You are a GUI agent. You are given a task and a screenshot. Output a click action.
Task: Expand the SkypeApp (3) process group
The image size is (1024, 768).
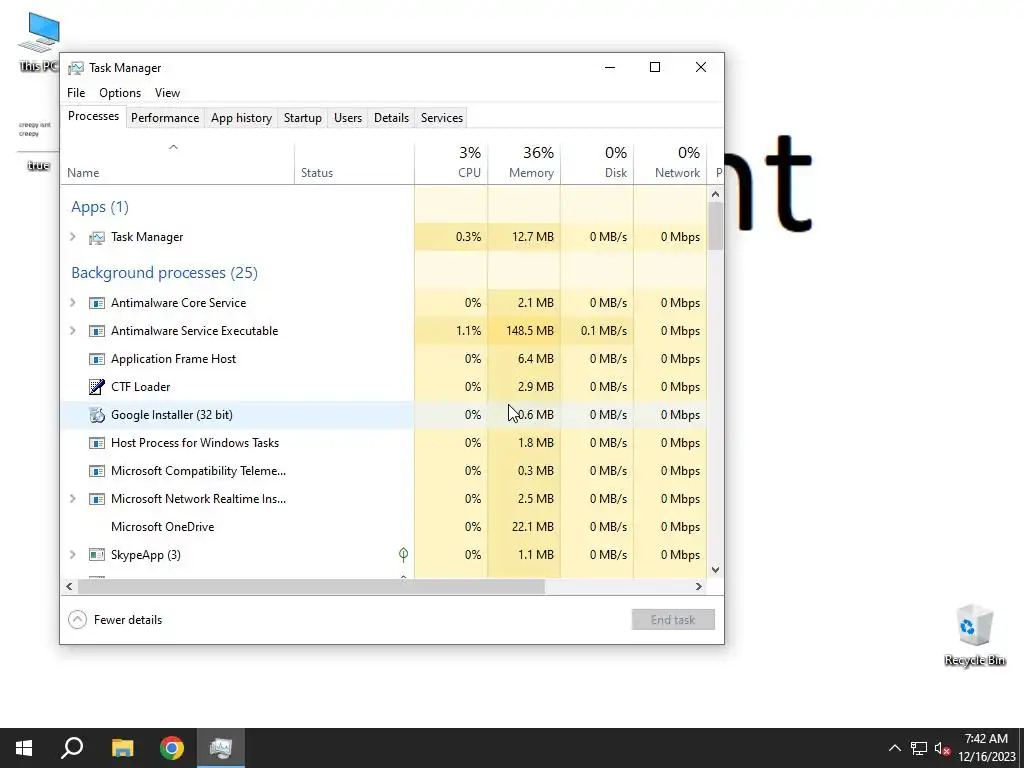pyautogui.click(x=72, y=554)
